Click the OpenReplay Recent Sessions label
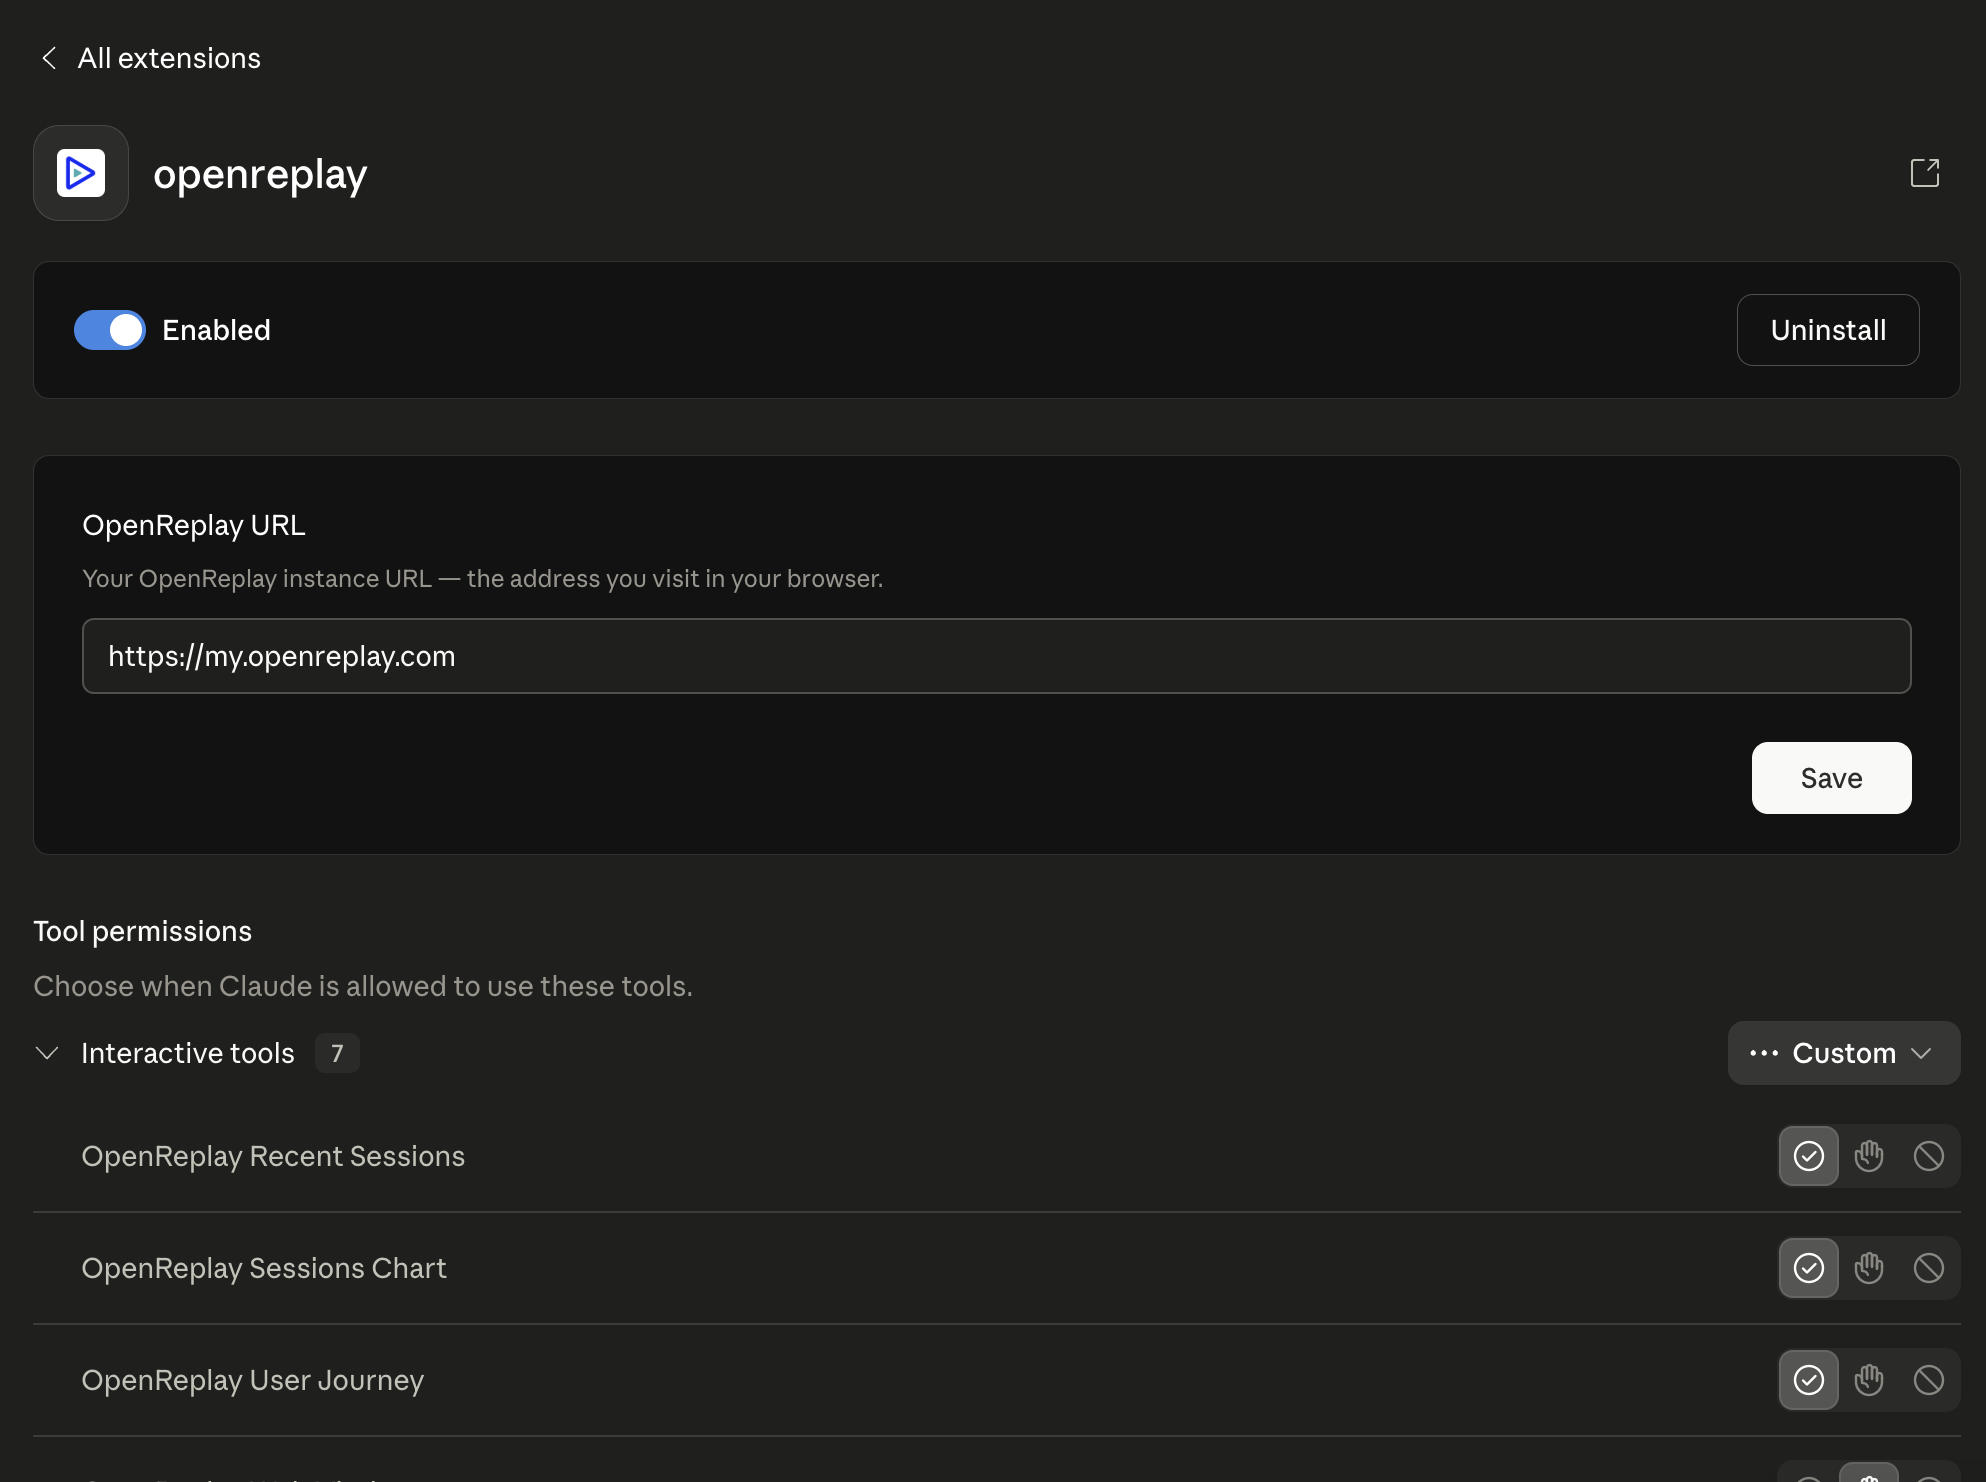The width and height of the screenshot is (1986, 1482). click(273, 1156)
